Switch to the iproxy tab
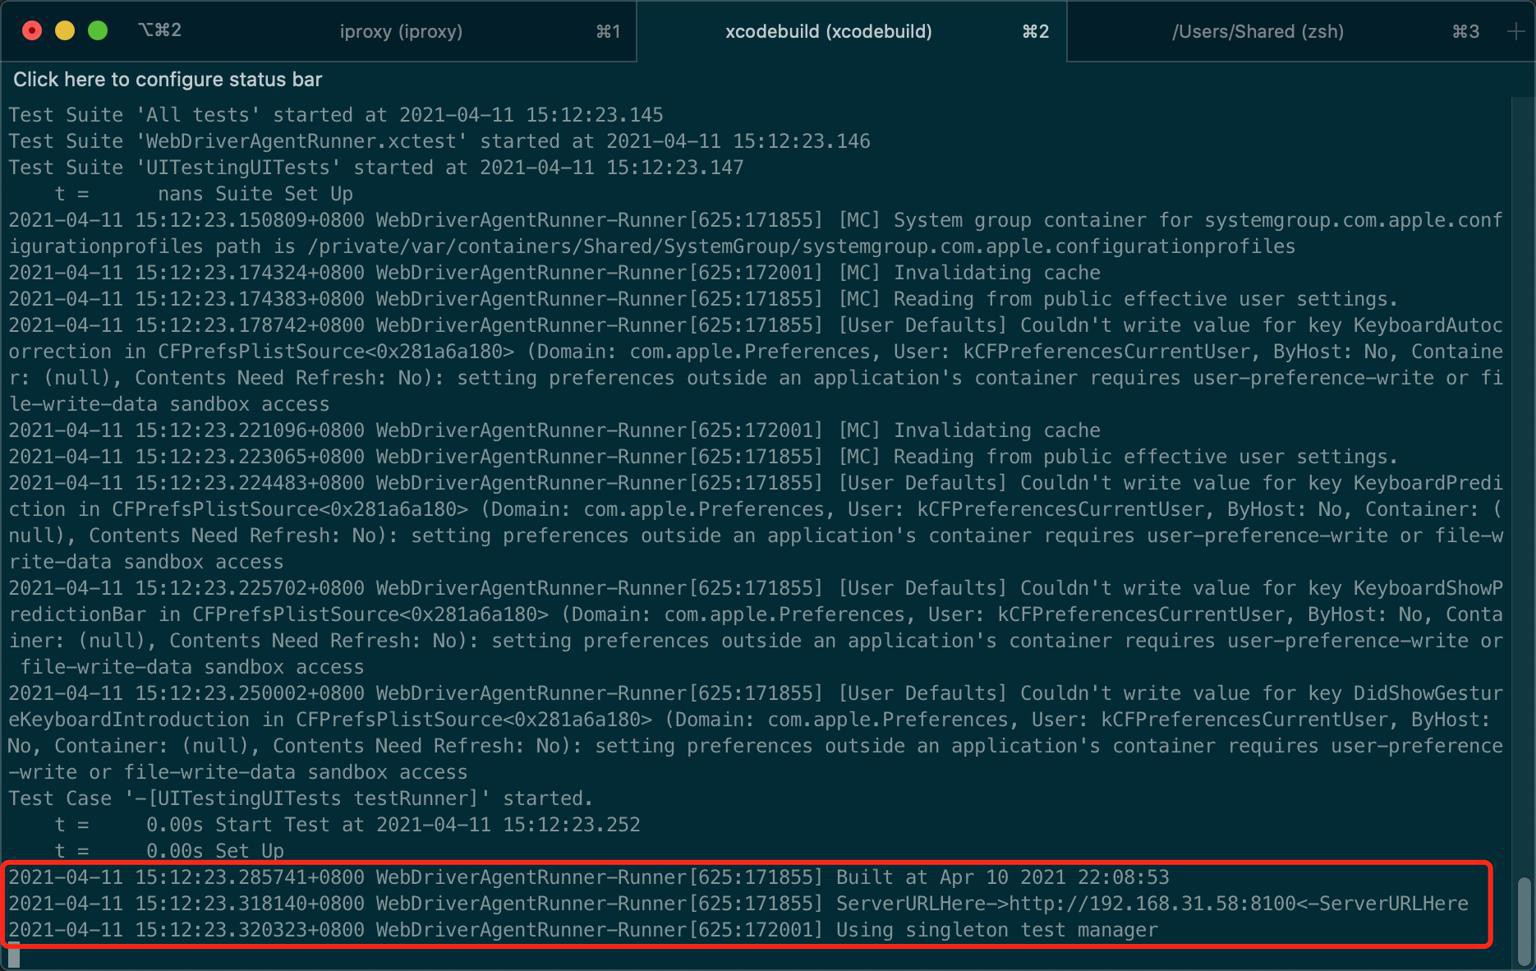The width and height of the screenshot is (1536, 971). click(x=400, y=31)
